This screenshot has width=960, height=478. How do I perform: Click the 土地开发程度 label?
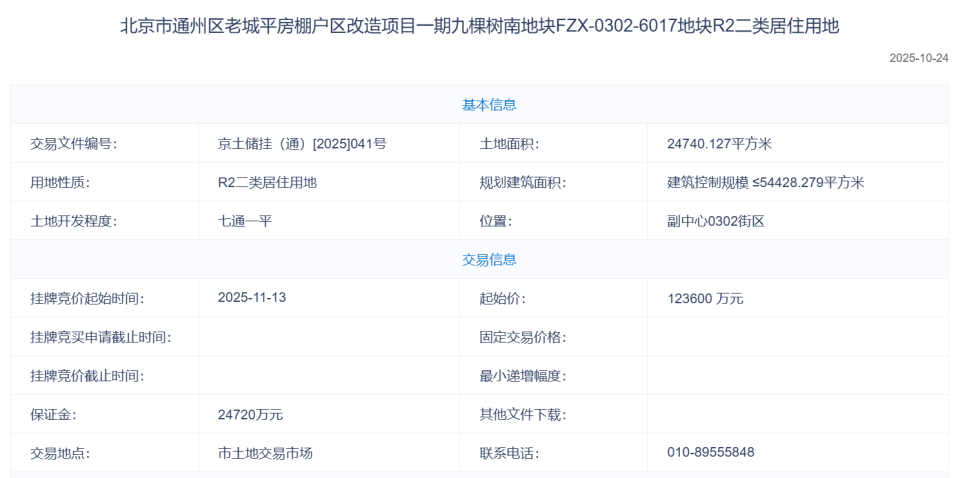[x=73, y=221]
